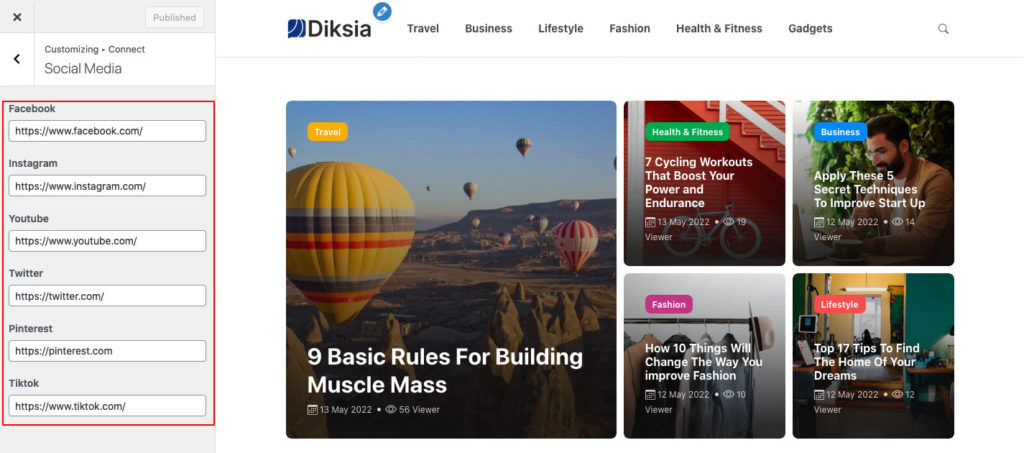Click into the Instagram URL field

107,186
